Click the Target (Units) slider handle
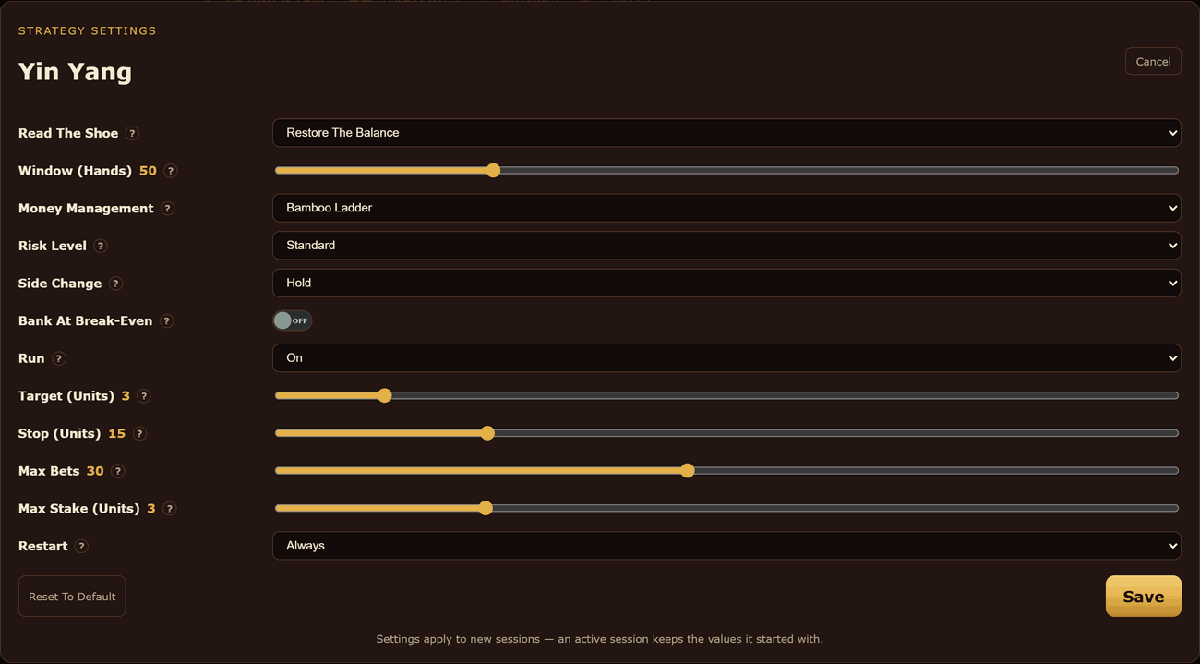Screen dimensions: 1200x664 384,396
